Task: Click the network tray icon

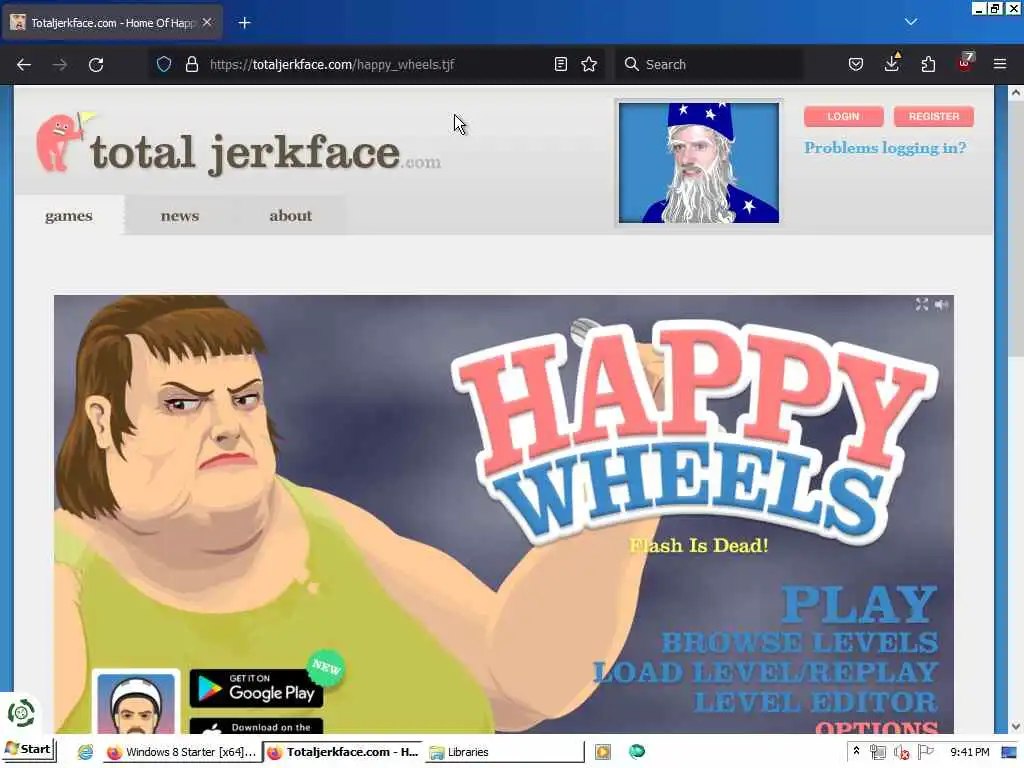Action: (x=878, y=752)
